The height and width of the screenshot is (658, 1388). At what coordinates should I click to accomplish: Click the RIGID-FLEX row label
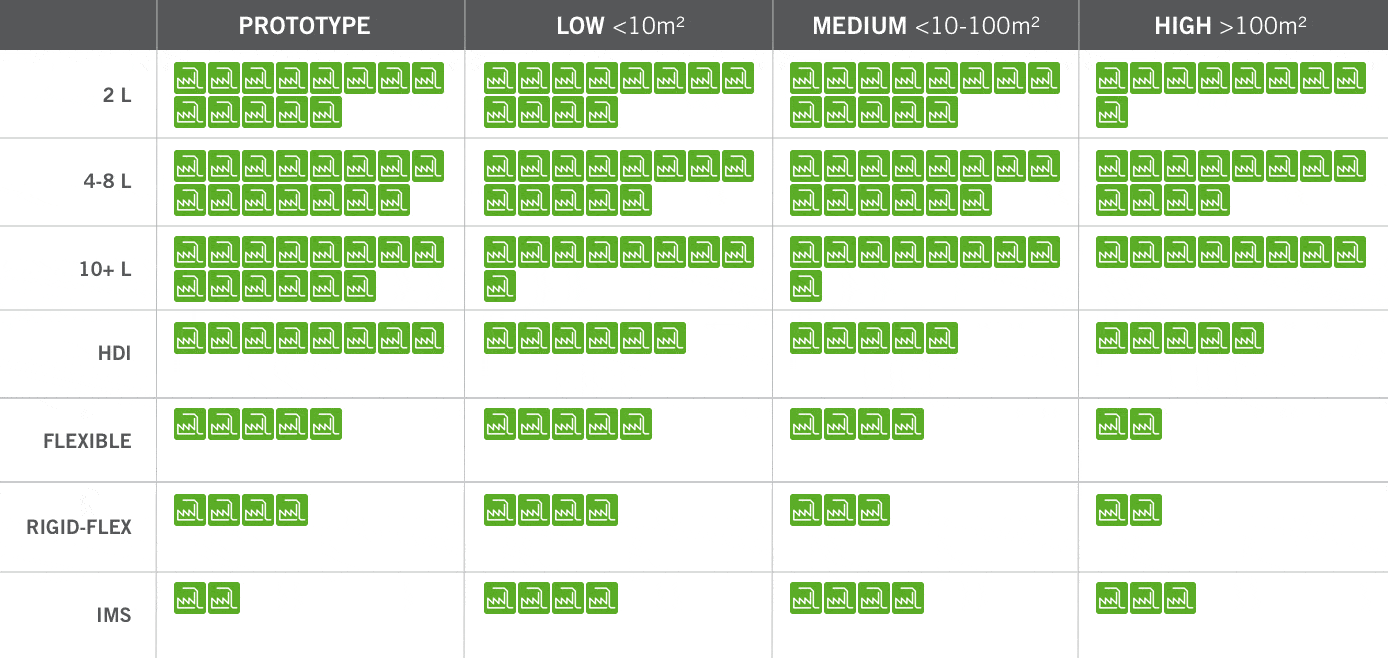79,527
